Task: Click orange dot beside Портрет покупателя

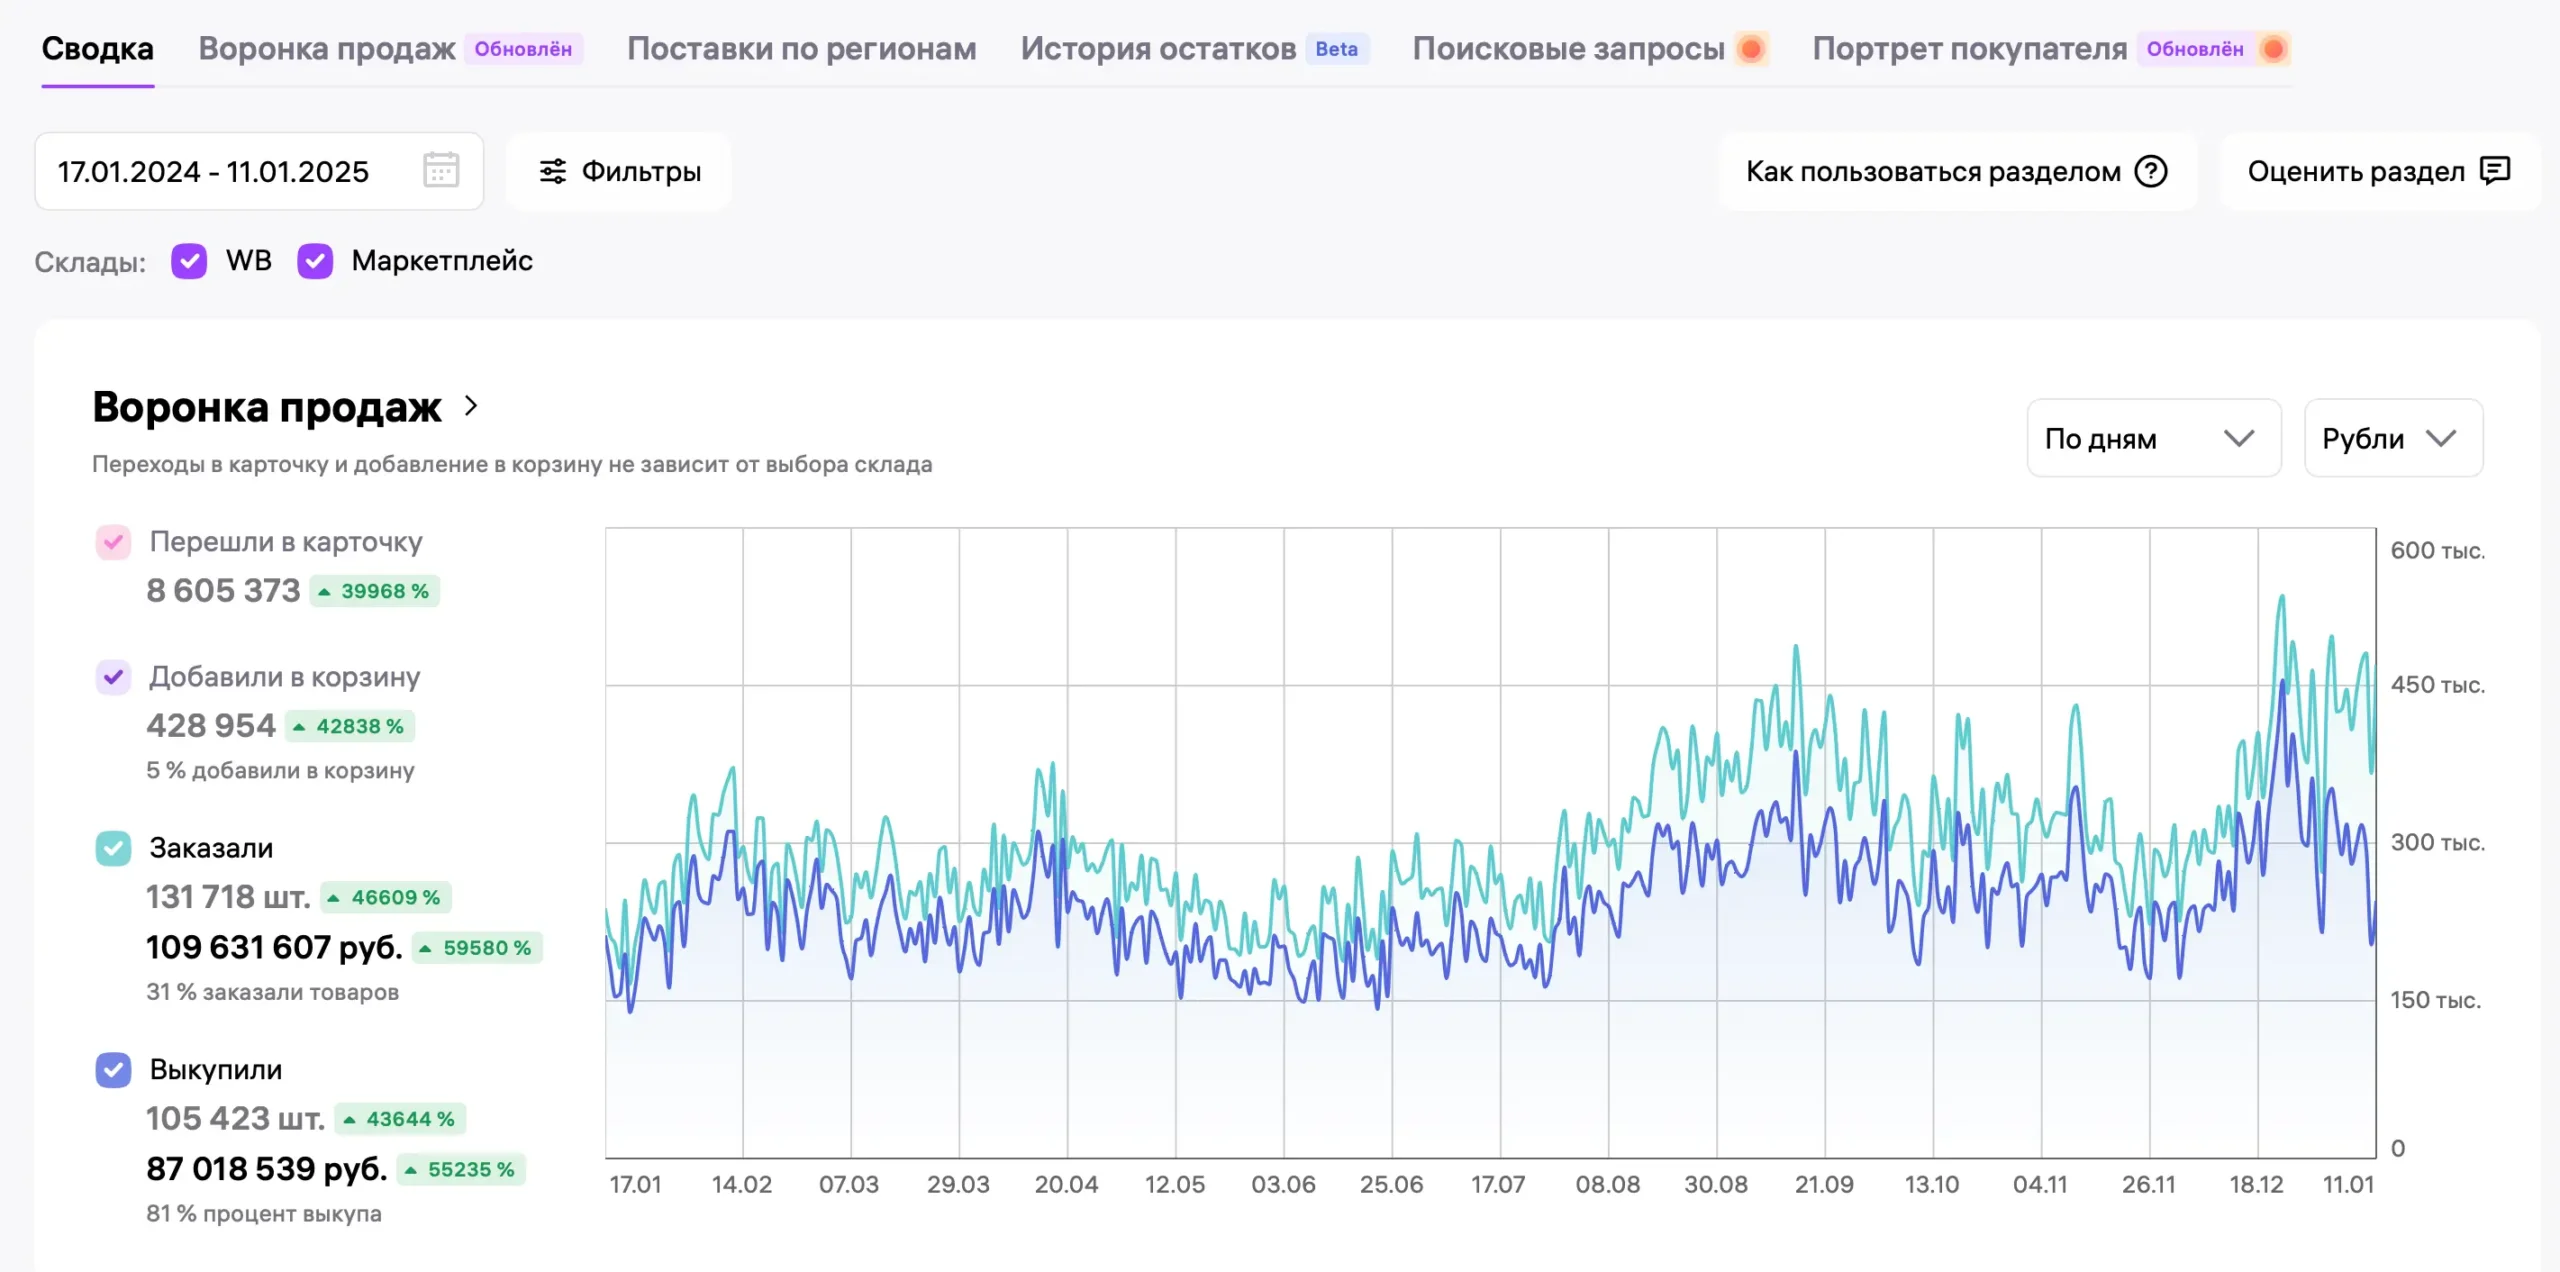Action: [x=2273, y=48]
